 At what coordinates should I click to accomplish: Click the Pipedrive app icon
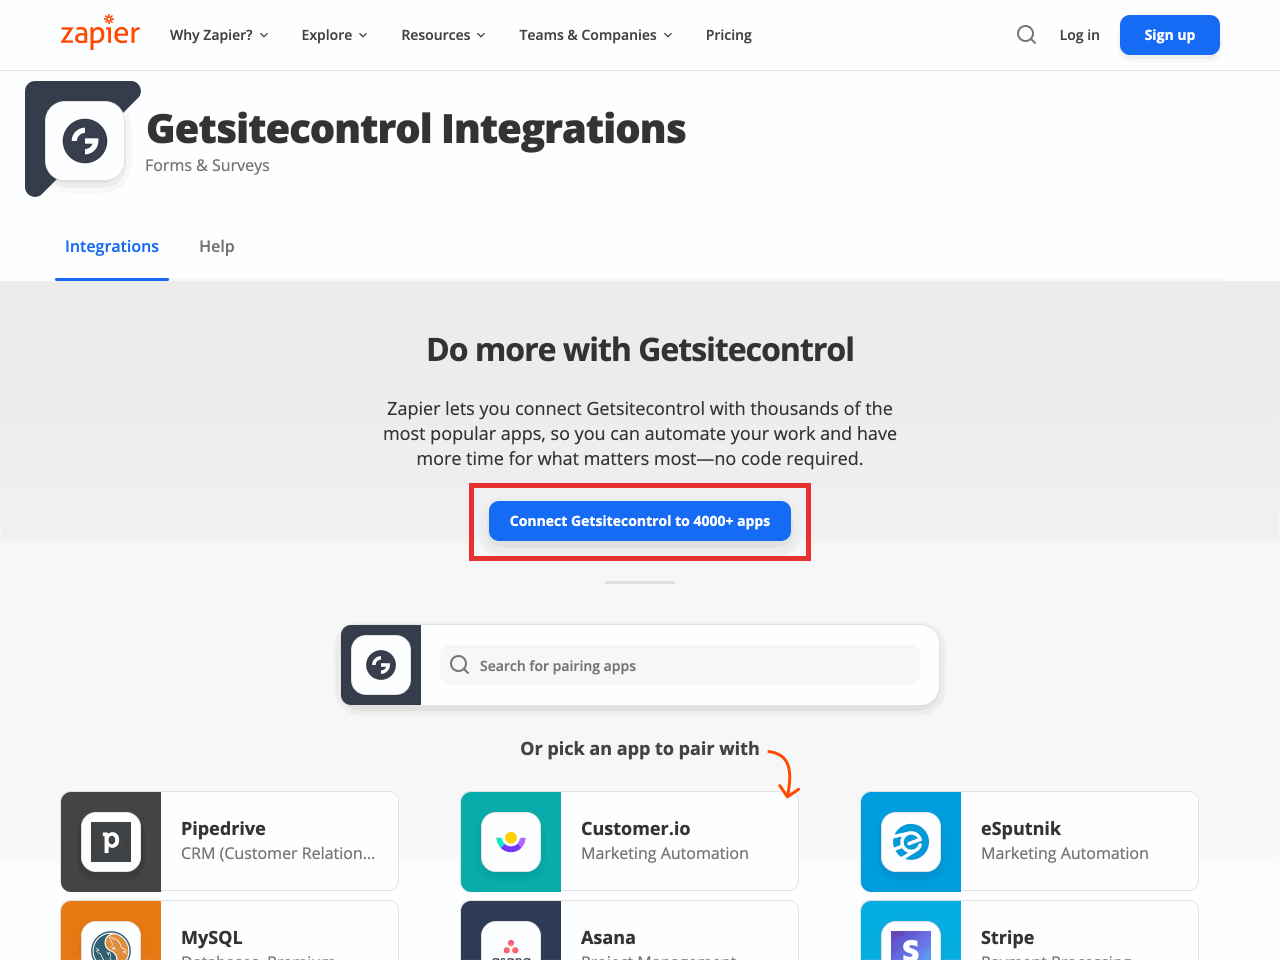[x=111, y=841]
